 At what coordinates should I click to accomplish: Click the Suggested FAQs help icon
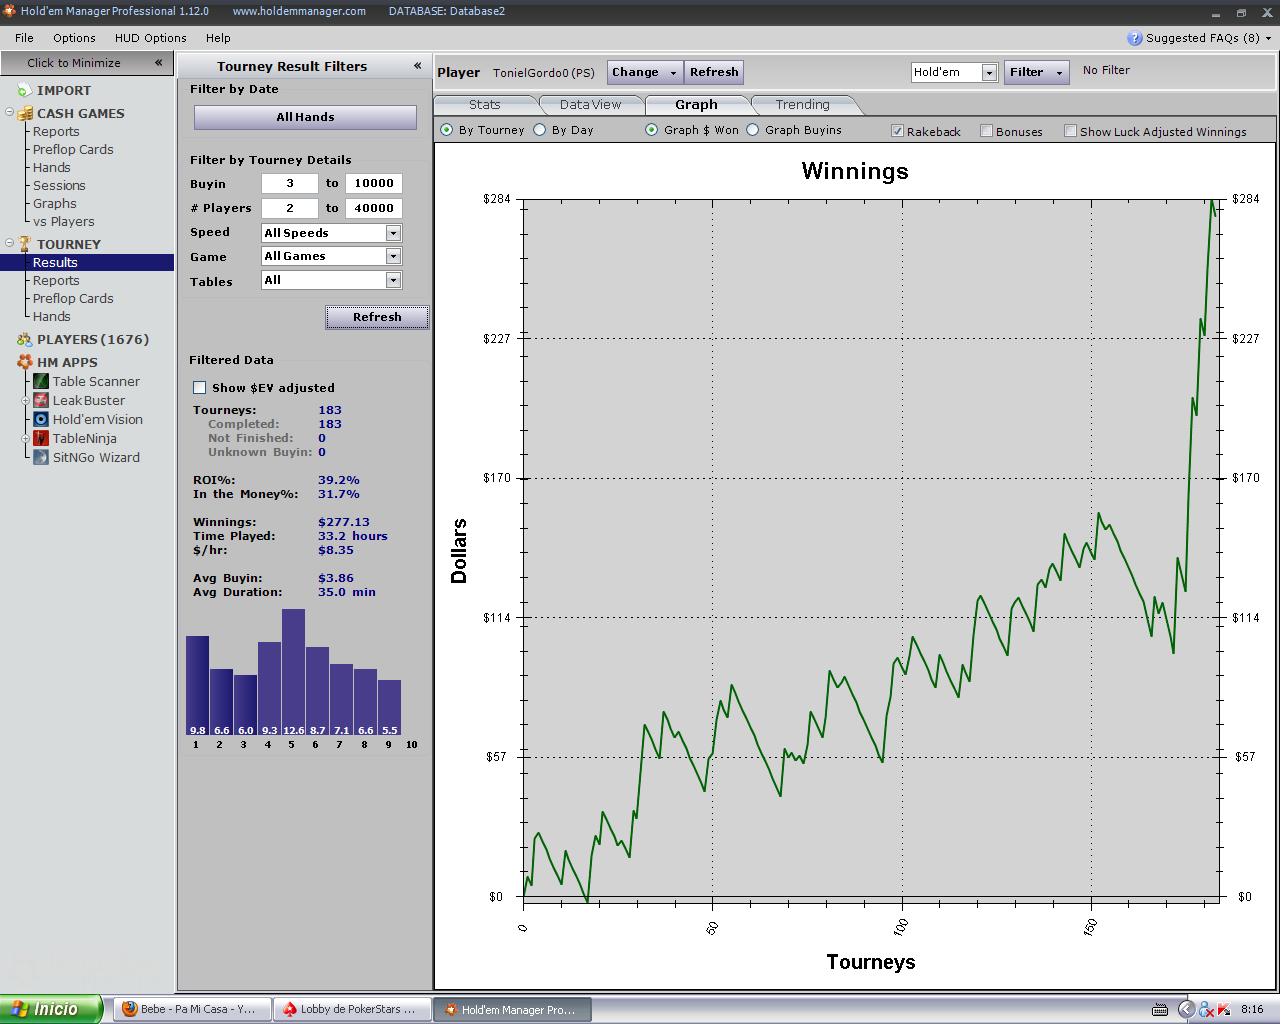[1134, 38]
